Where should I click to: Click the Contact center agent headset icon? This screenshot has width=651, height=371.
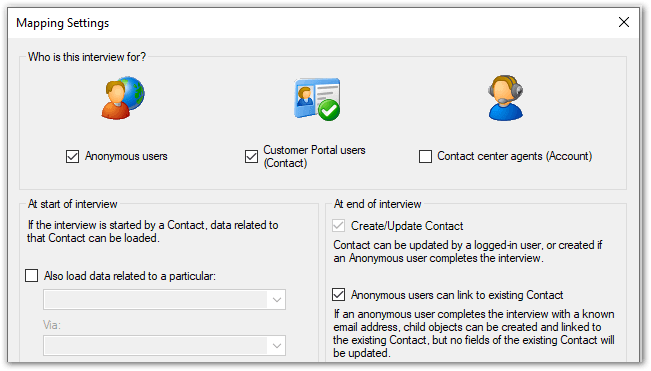pyautogui.click(x=505, y=98)
